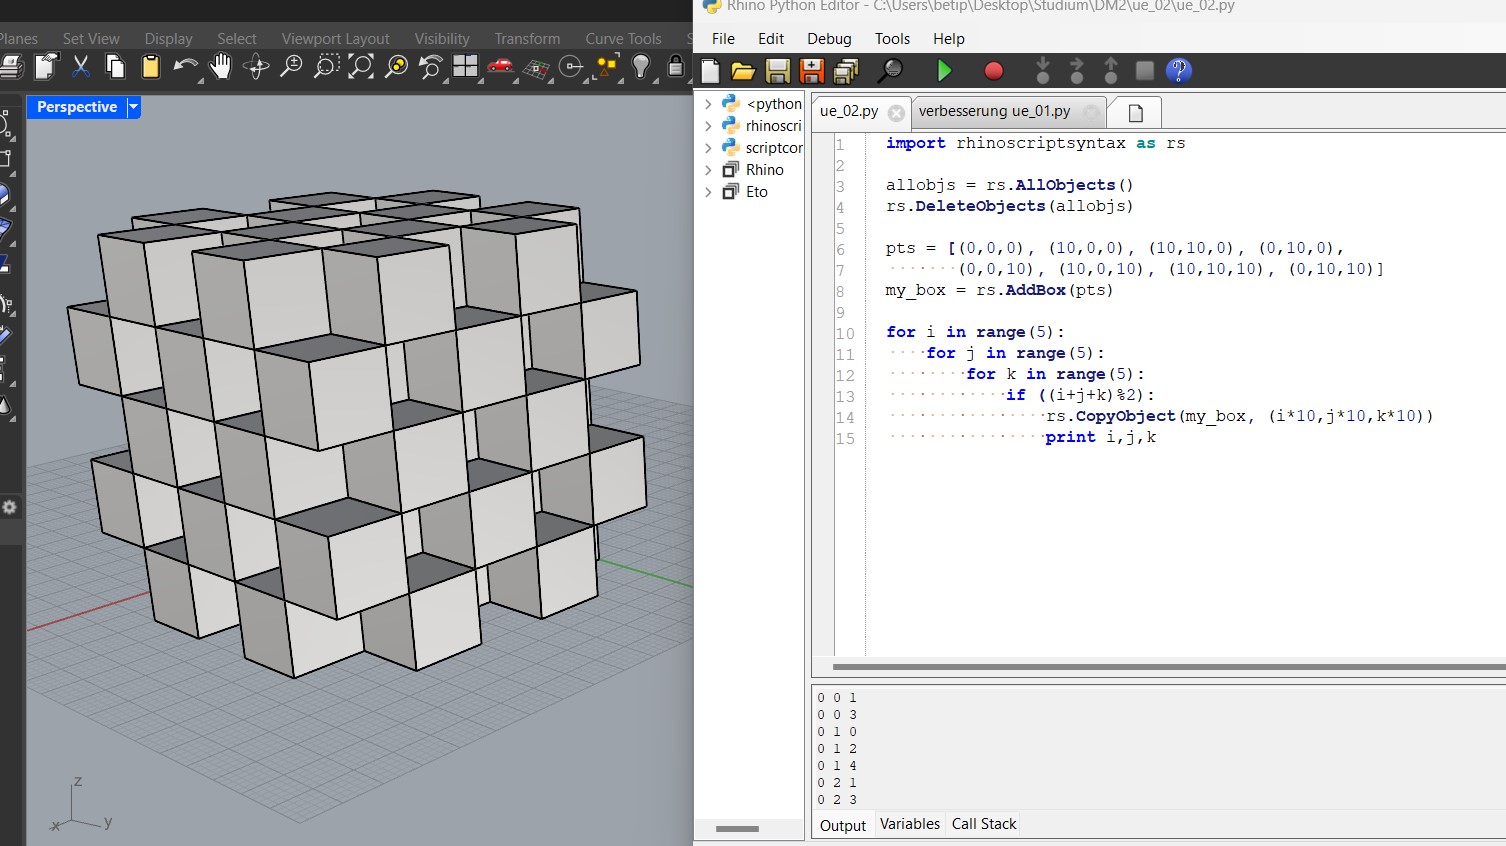Open the Call Stack view
Image resolution: width=1506 pixels, height=846 pixels.
click(983, 823)
